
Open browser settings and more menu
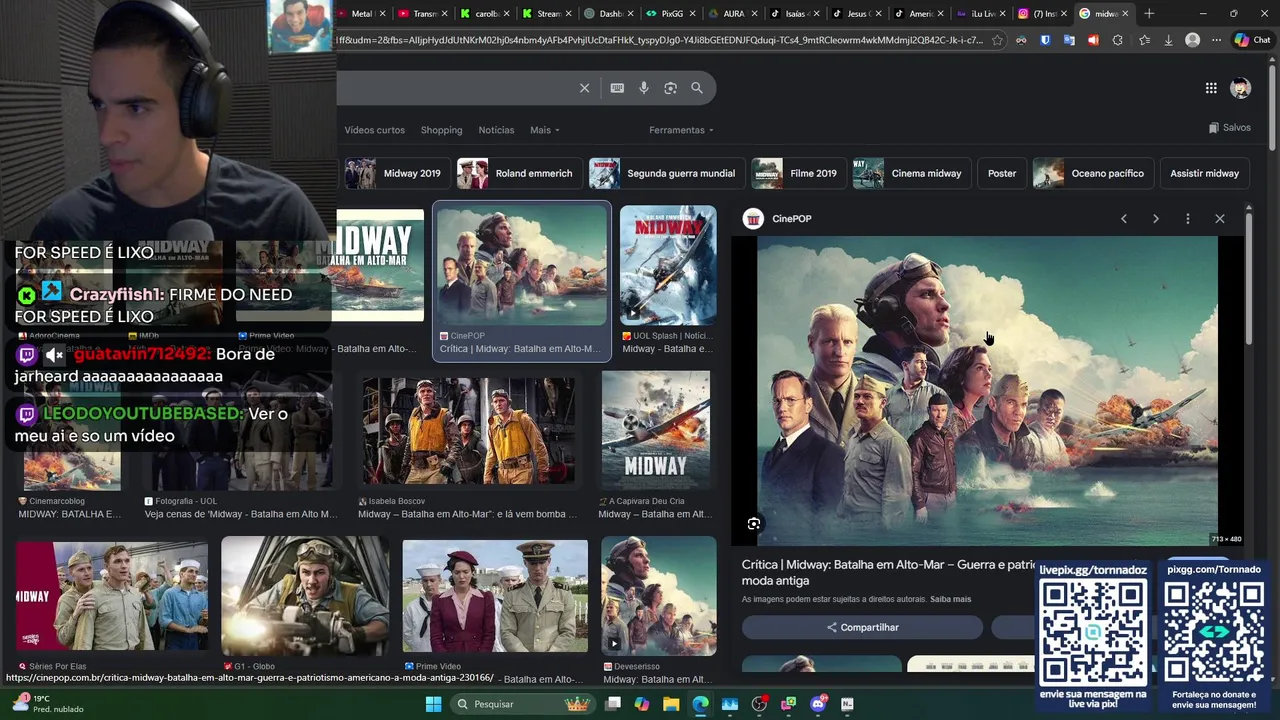pos(1216,41)
